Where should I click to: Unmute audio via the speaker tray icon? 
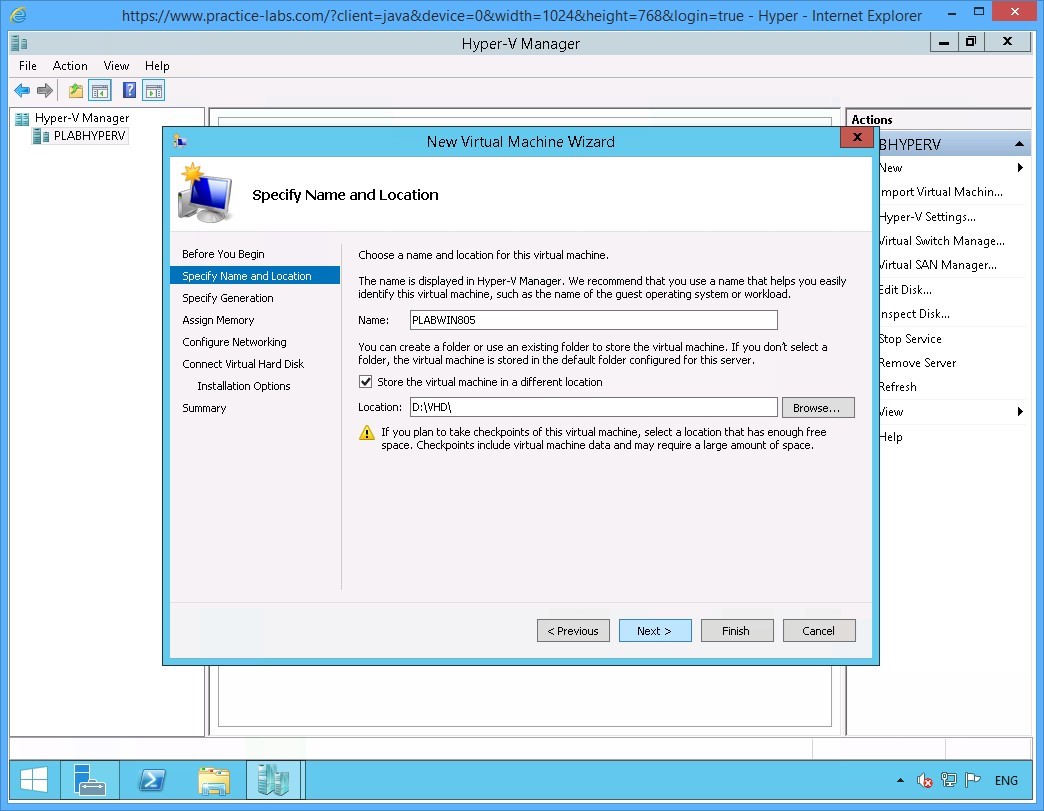coord(923,780)
